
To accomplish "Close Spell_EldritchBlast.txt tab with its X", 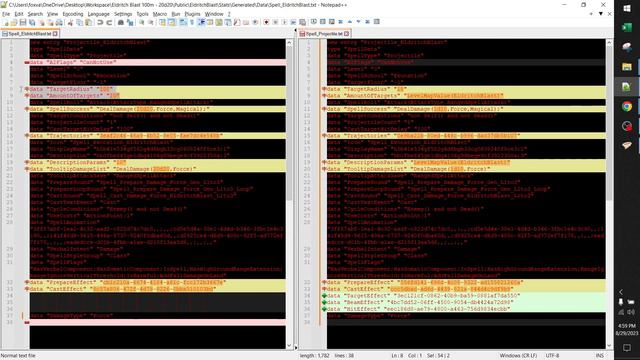I will point(56,33).
